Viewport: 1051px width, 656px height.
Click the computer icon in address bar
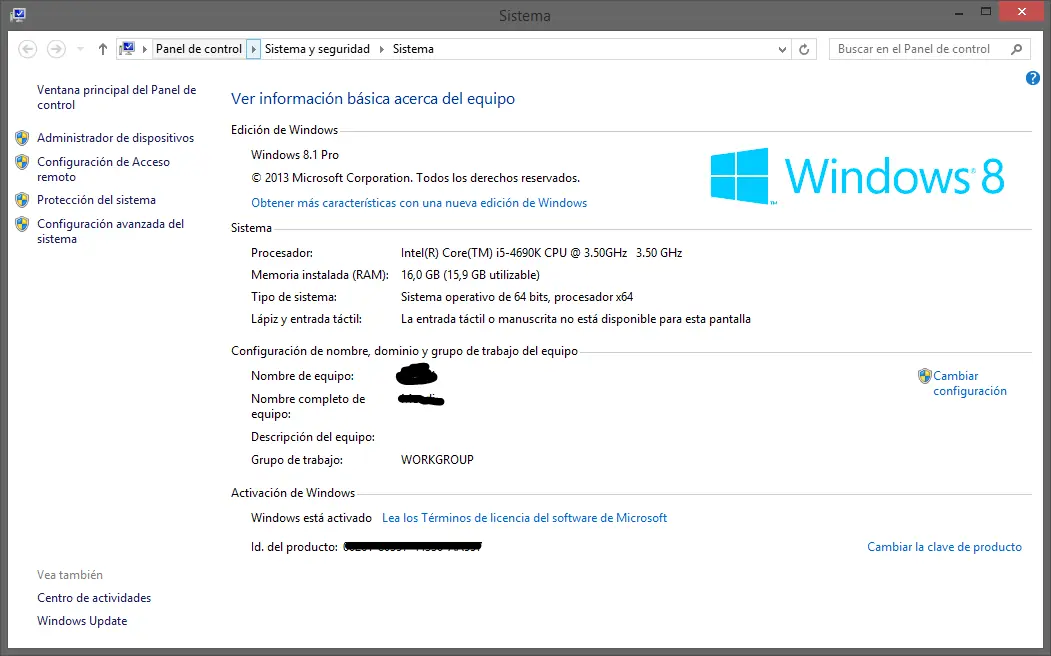[127, 49]
